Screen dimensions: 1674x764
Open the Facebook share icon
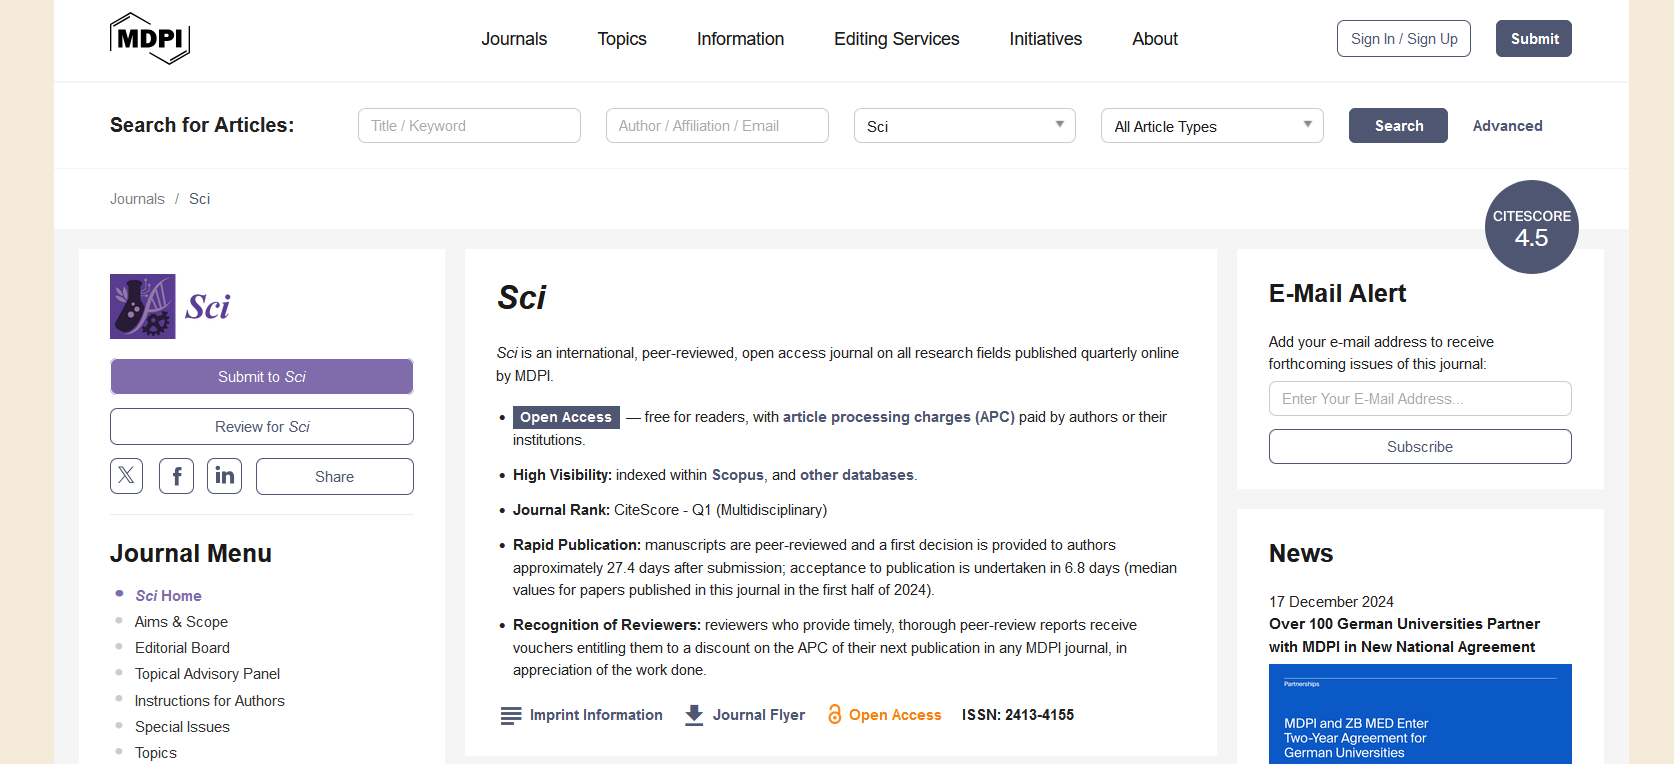(x=176, y=476)
